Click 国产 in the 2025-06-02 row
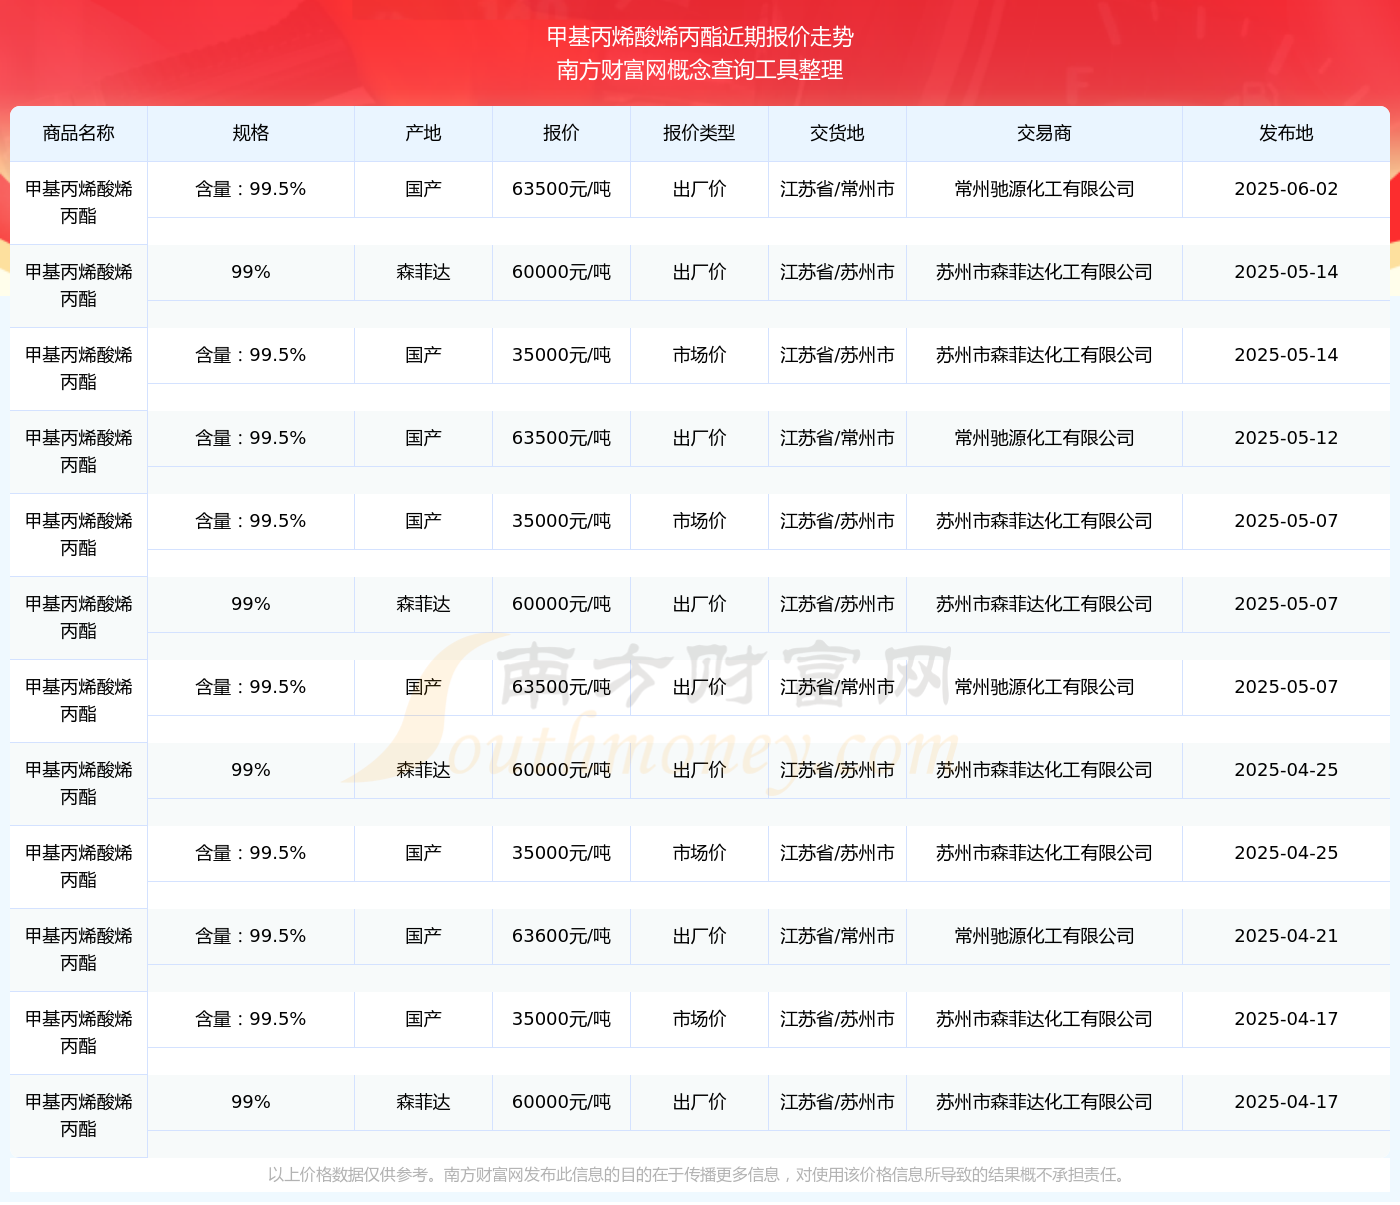Image resolution: width=1400 pixels, height=1205 pixels. click(423, 189)
